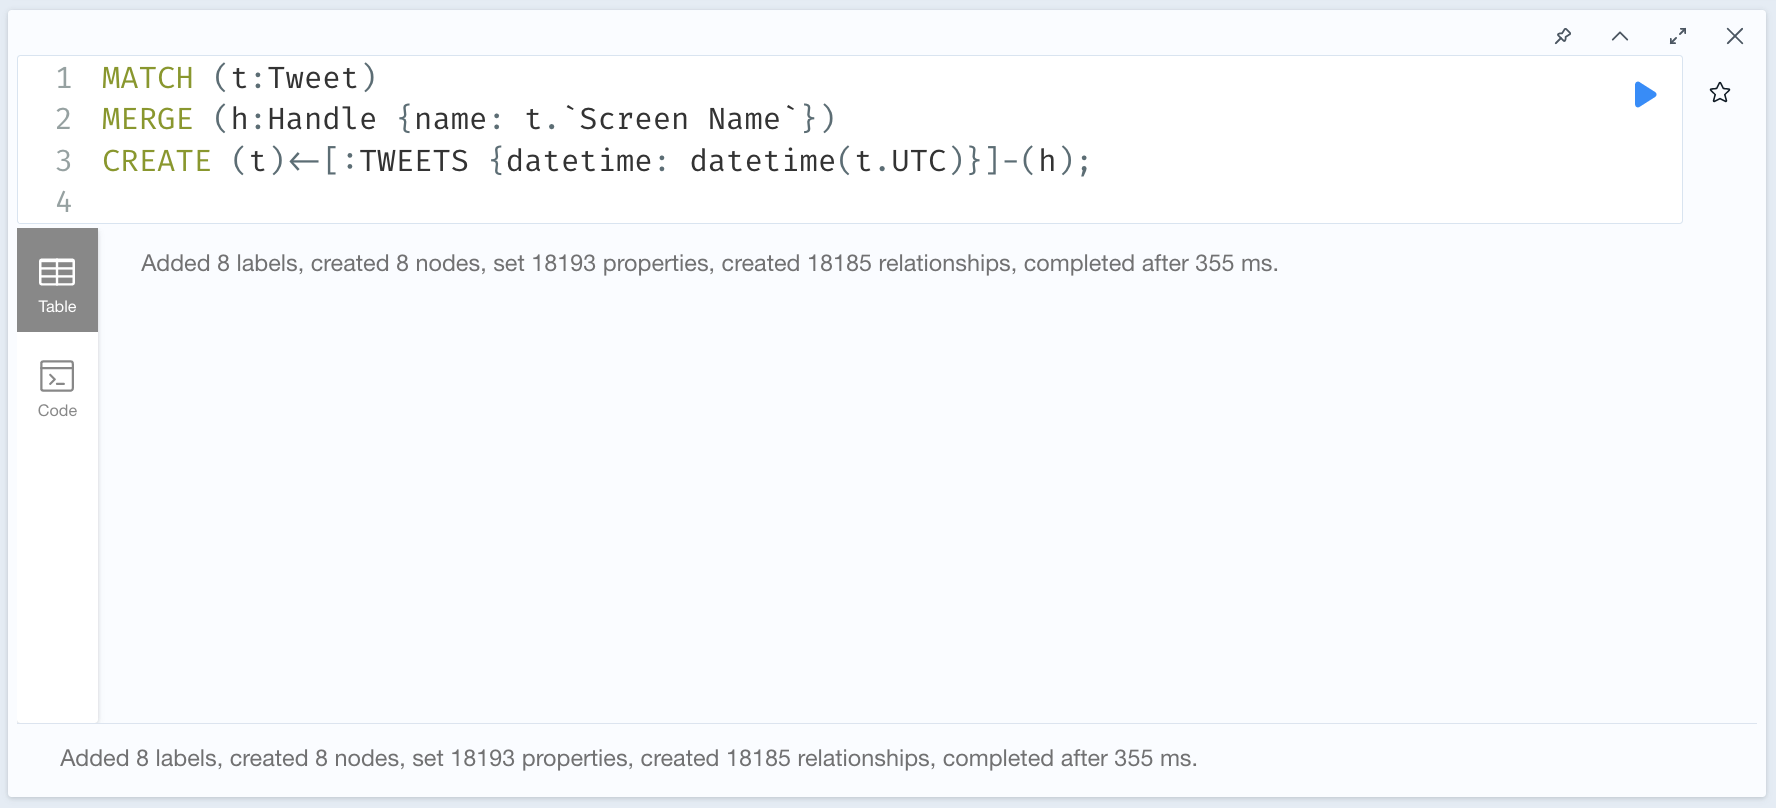1776x808 pixels.
Task: Click the CREATE TWEETS relationship line
Action: click(x=596, y=161)
